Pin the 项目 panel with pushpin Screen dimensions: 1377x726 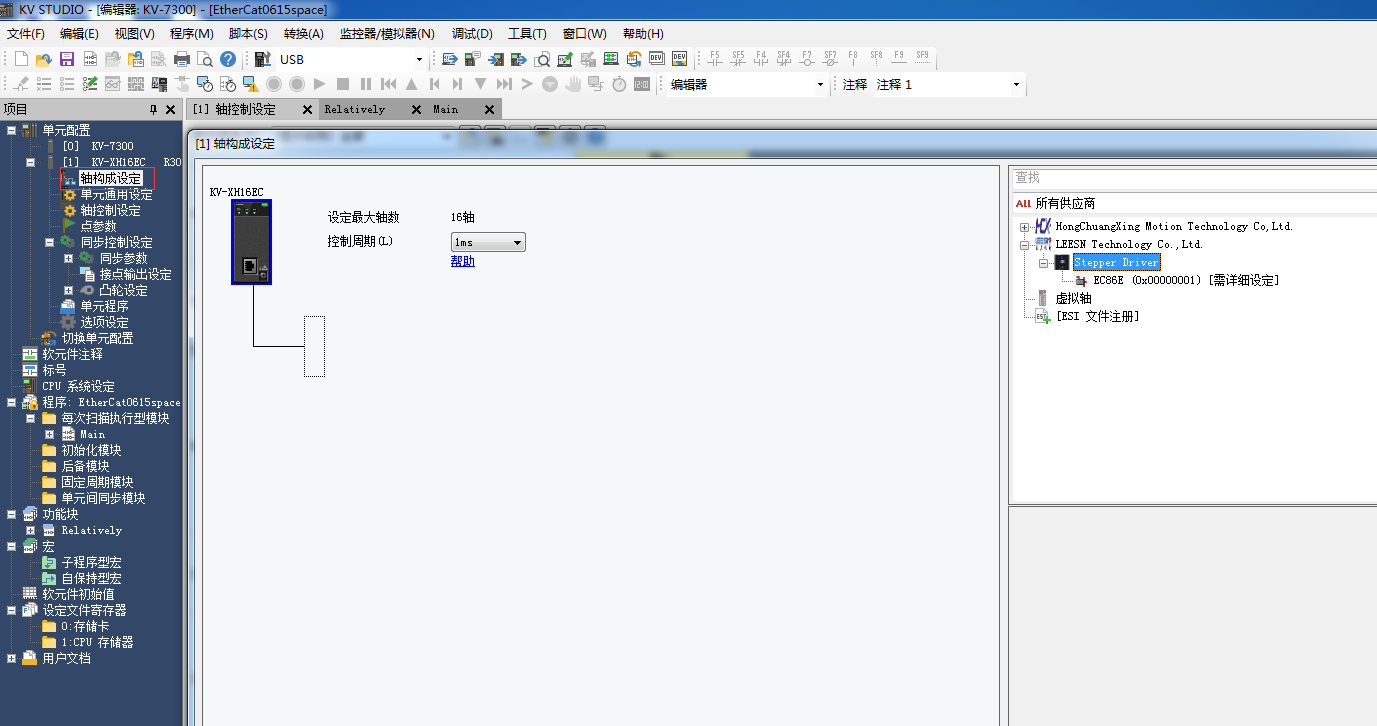point(153,109)
